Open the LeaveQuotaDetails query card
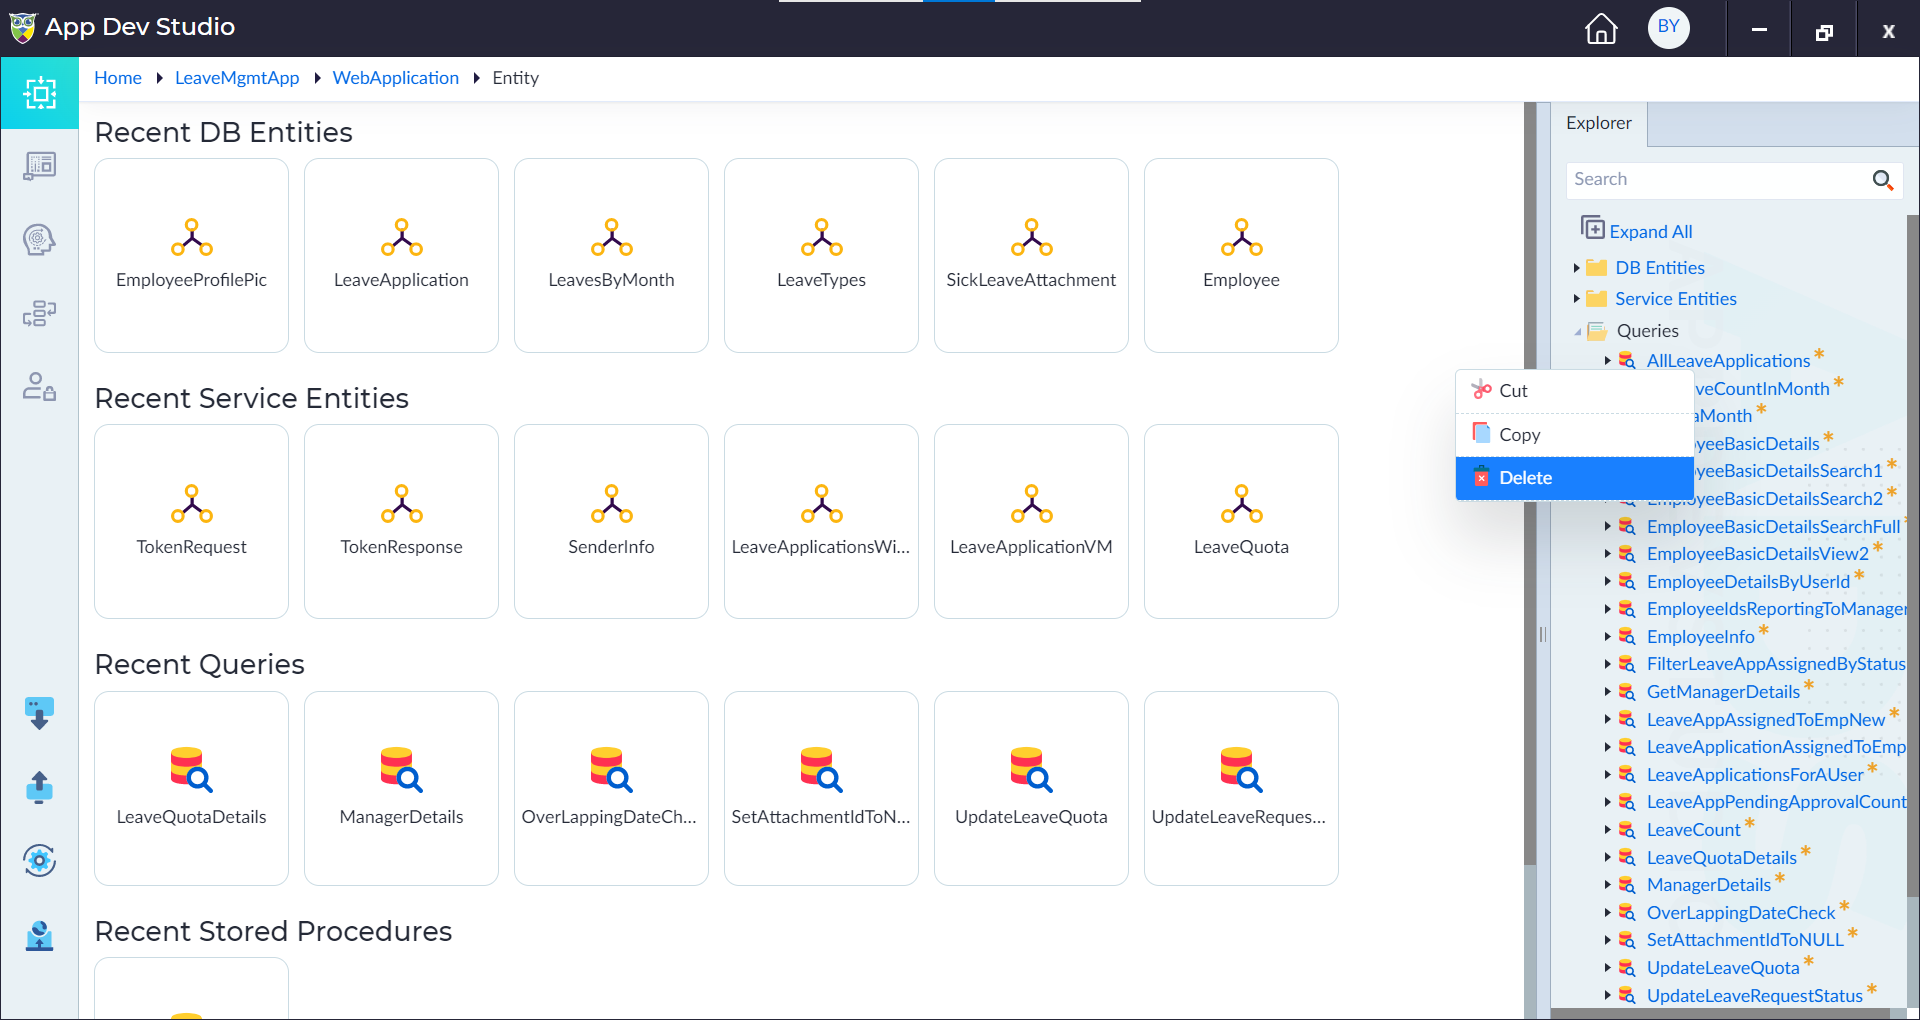 tap(191, 788)
